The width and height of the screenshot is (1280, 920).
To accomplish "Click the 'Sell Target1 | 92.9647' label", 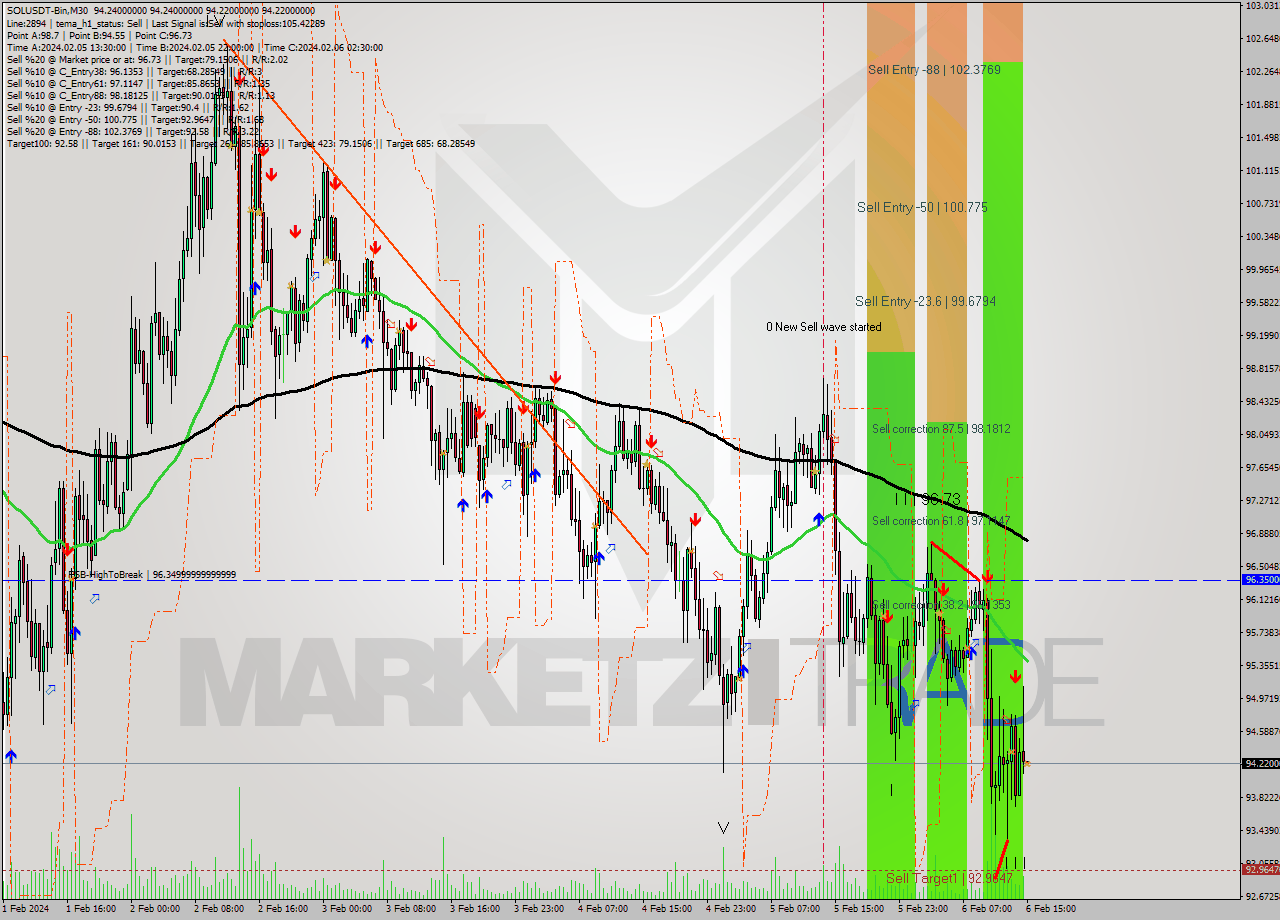I will point(949,878).
